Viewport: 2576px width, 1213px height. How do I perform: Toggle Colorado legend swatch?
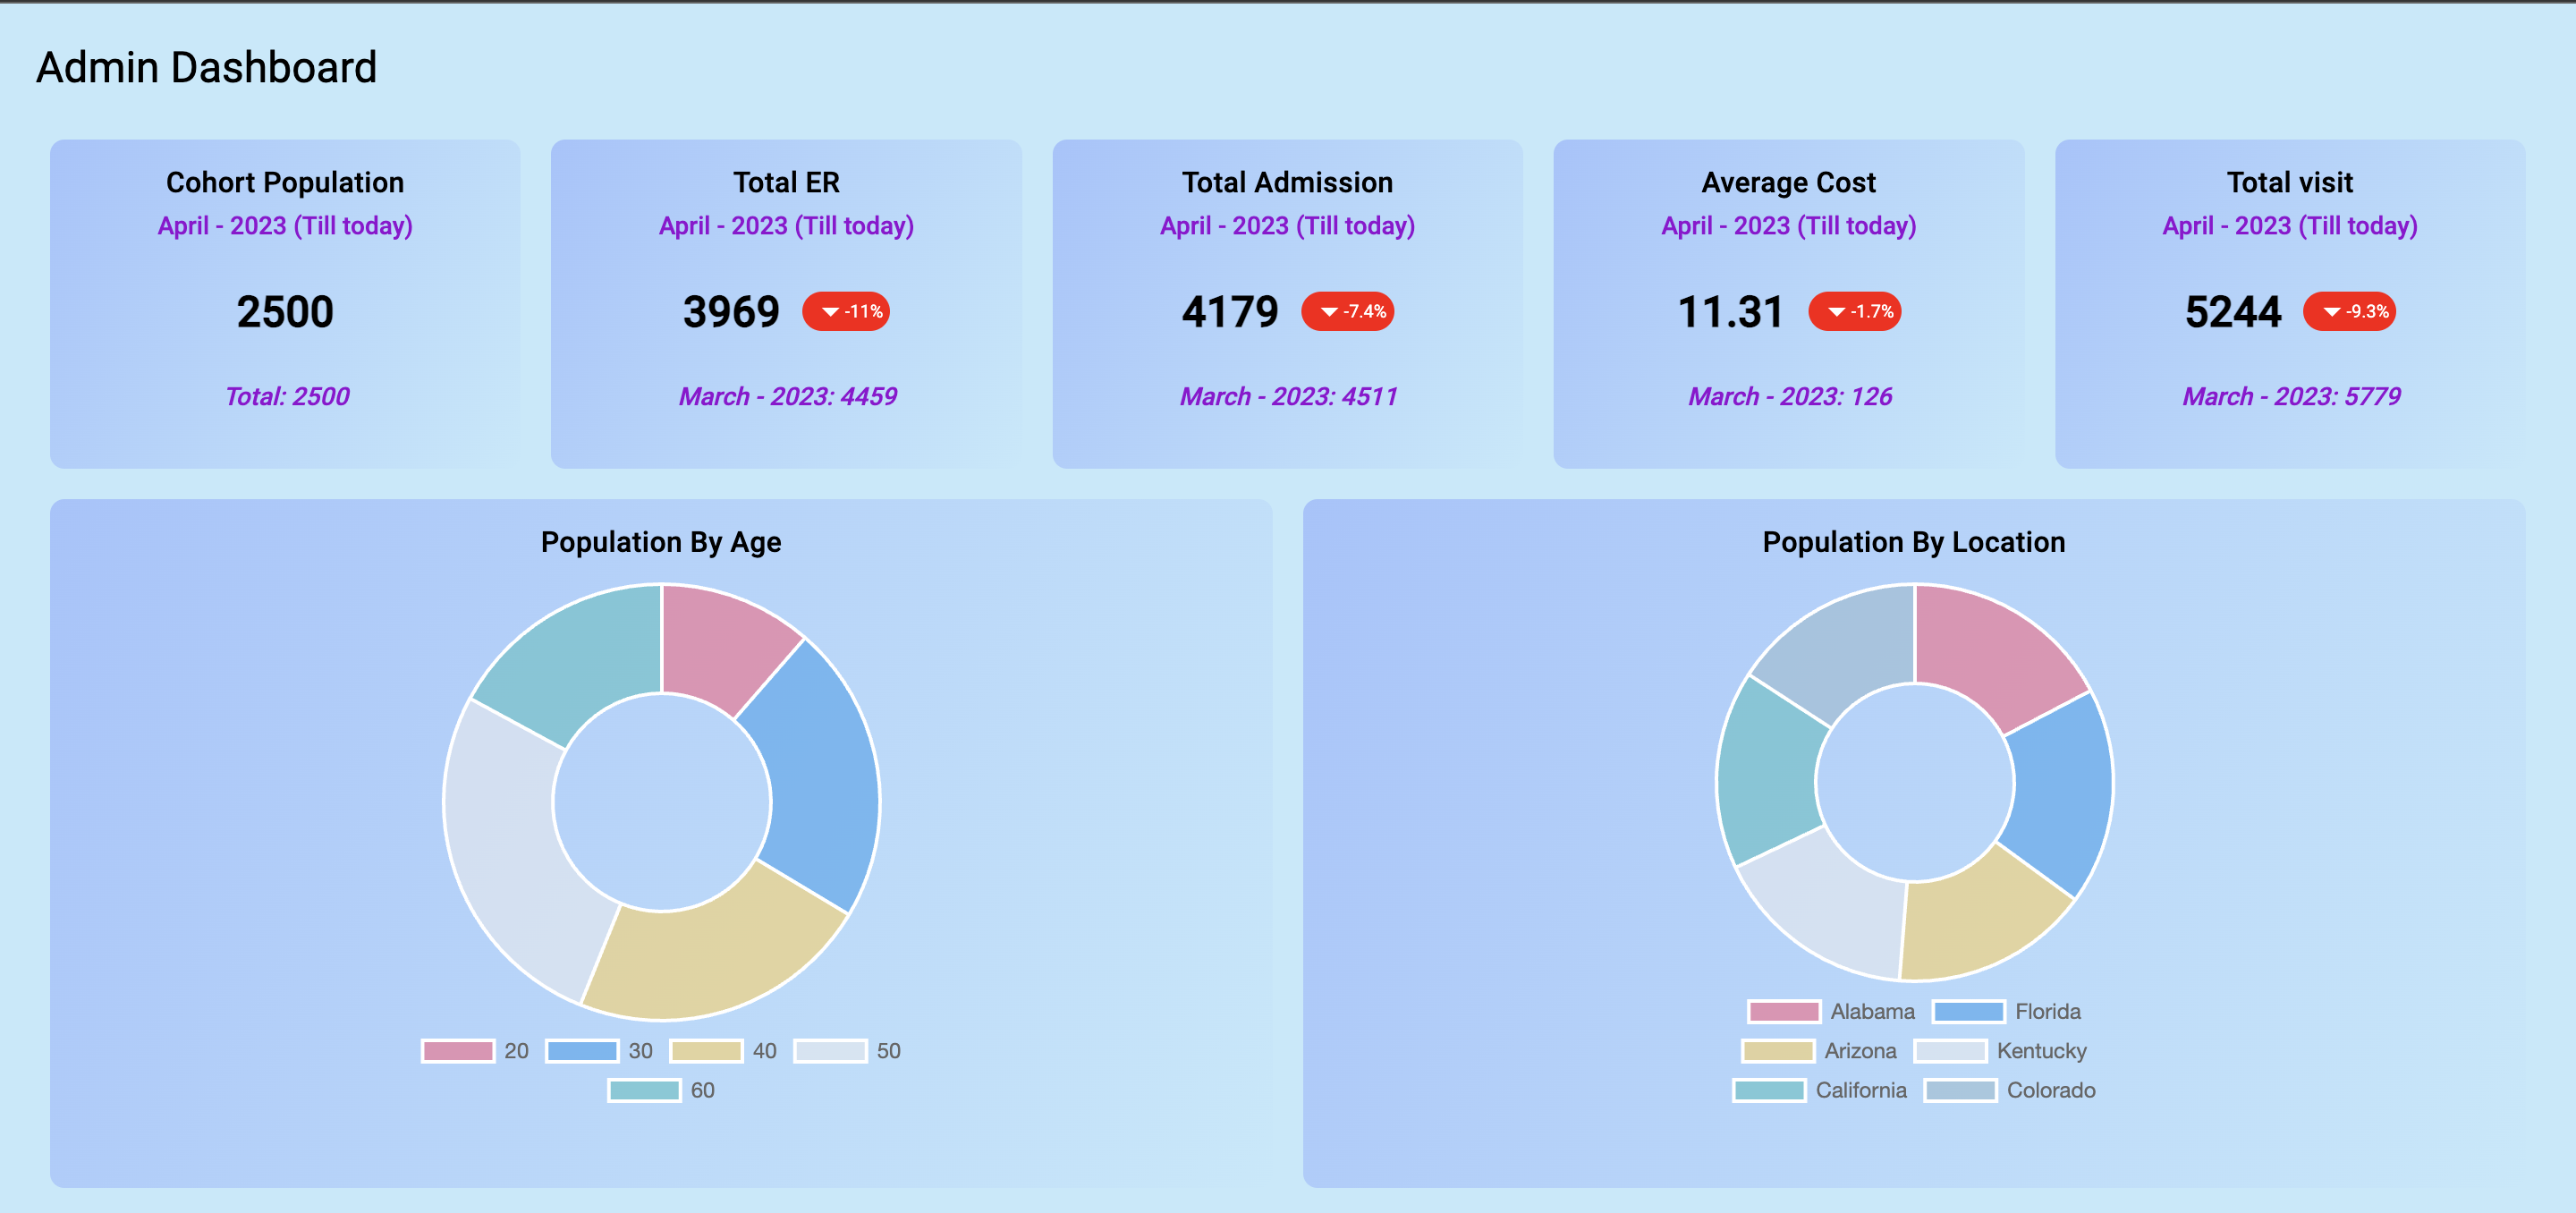click(x=1960, y=1090)
